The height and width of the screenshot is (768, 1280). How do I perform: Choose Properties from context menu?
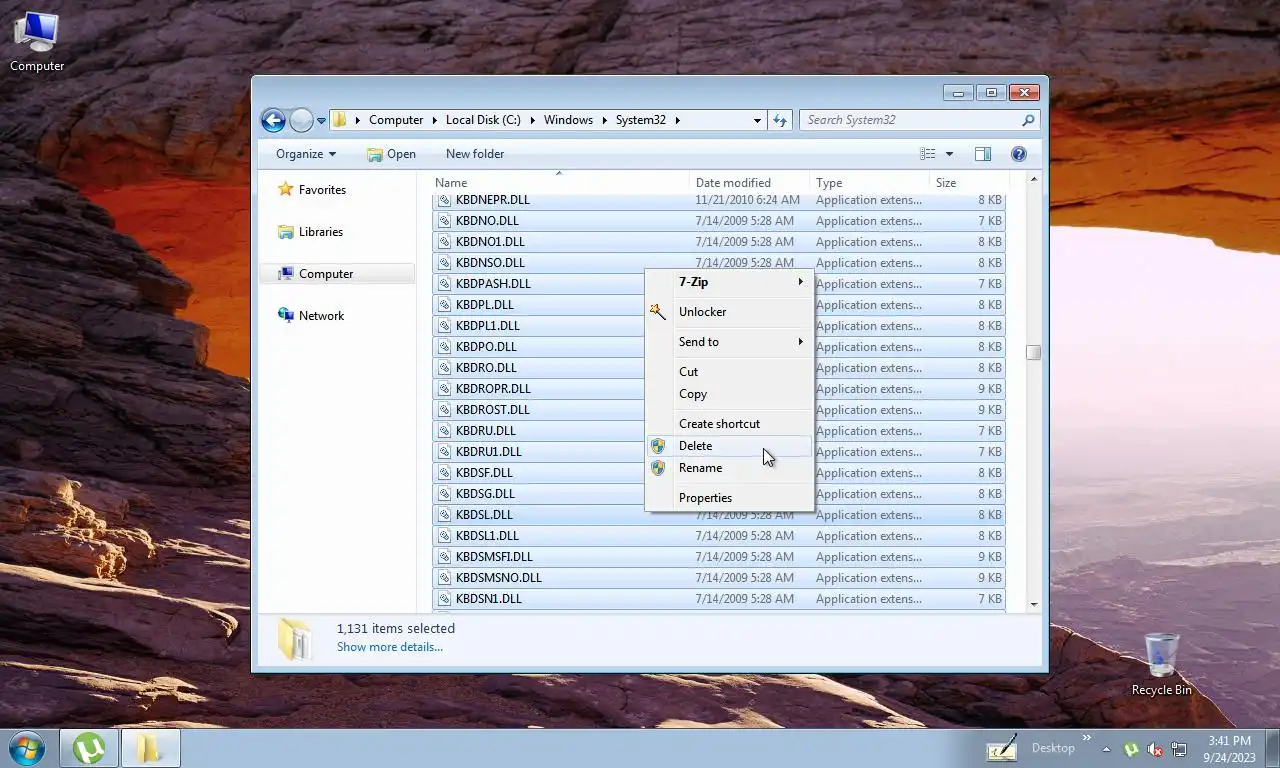tap(729, 498)
